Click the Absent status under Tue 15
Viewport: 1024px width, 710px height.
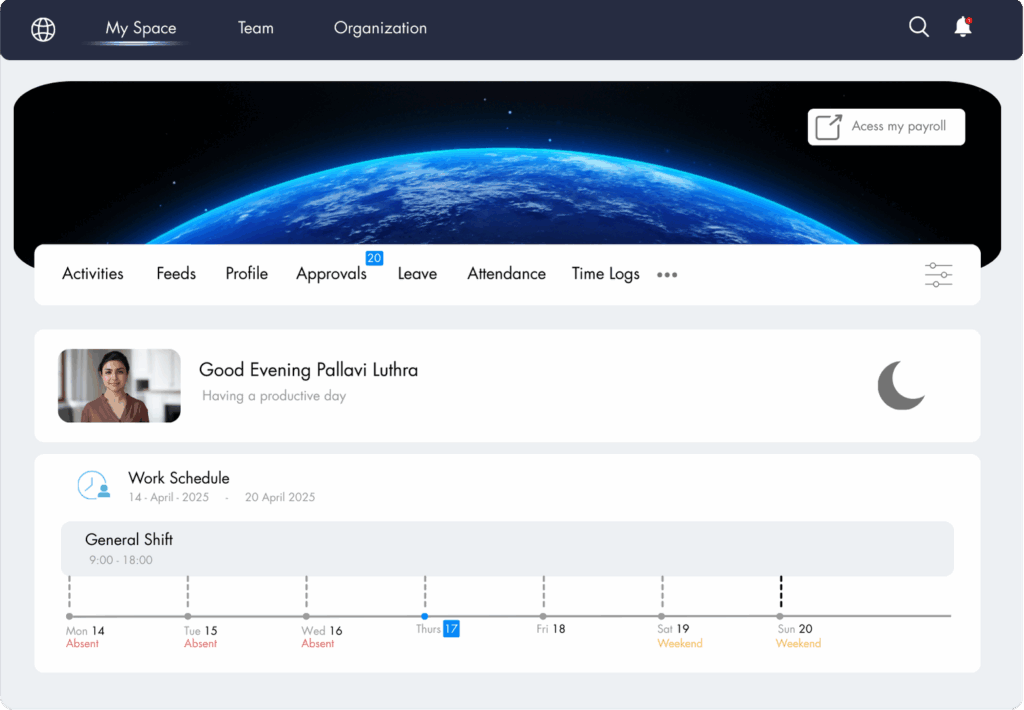click(x=200, y=643)
